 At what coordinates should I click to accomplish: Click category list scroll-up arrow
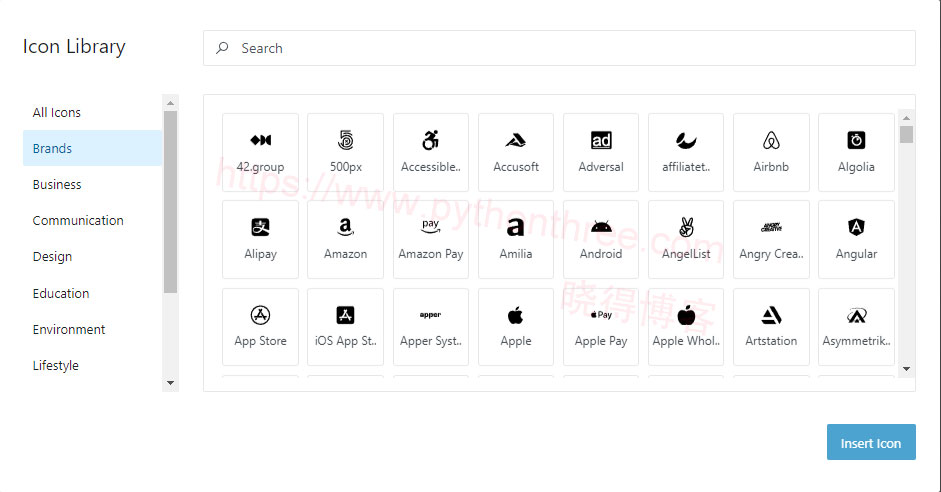click(x=170, y=103)
